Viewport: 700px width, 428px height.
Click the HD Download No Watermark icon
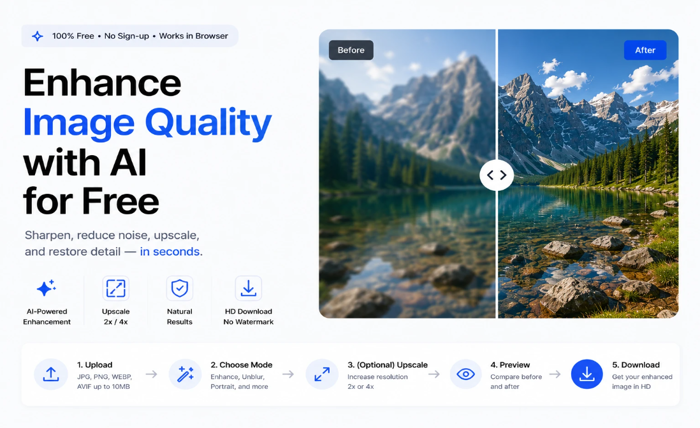coord(248,288)
